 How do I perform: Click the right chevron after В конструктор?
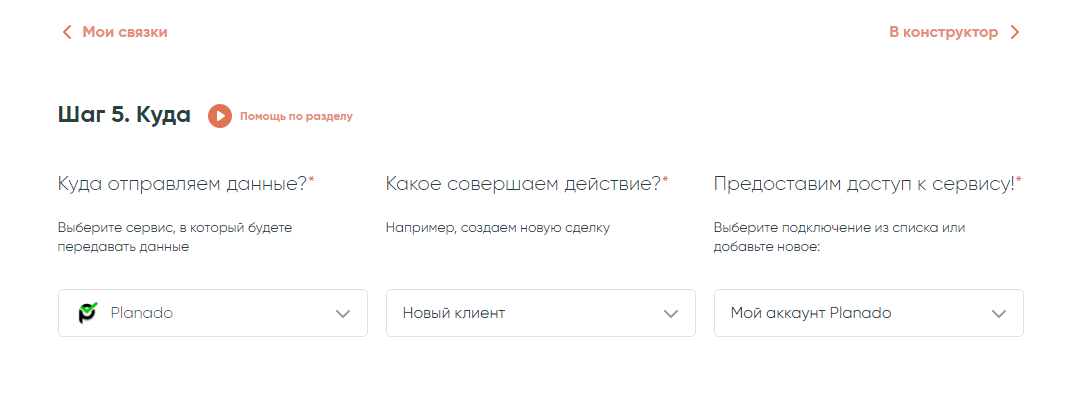pyautogui.click(x=1015, y=32)
